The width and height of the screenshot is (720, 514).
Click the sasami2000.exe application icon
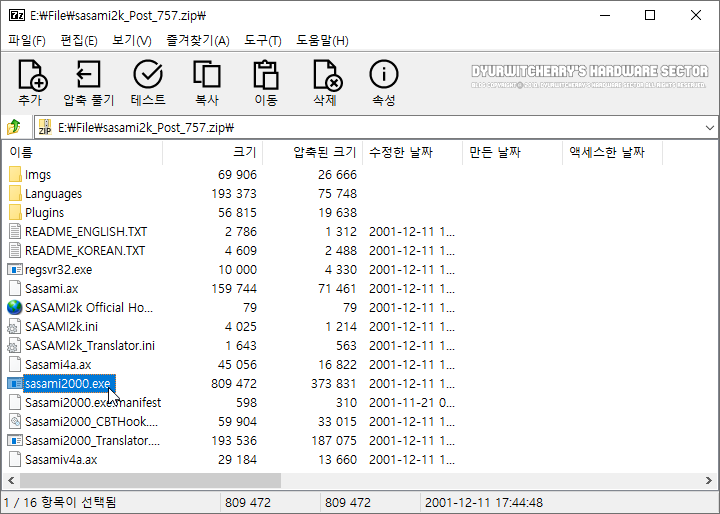click(15, 384)
